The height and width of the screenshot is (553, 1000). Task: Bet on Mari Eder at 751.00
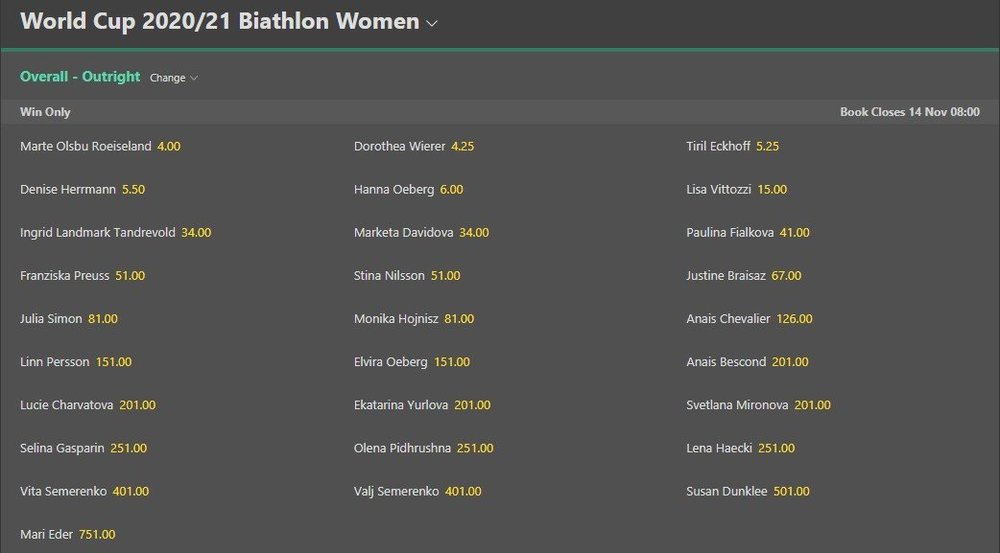point(98,535)
